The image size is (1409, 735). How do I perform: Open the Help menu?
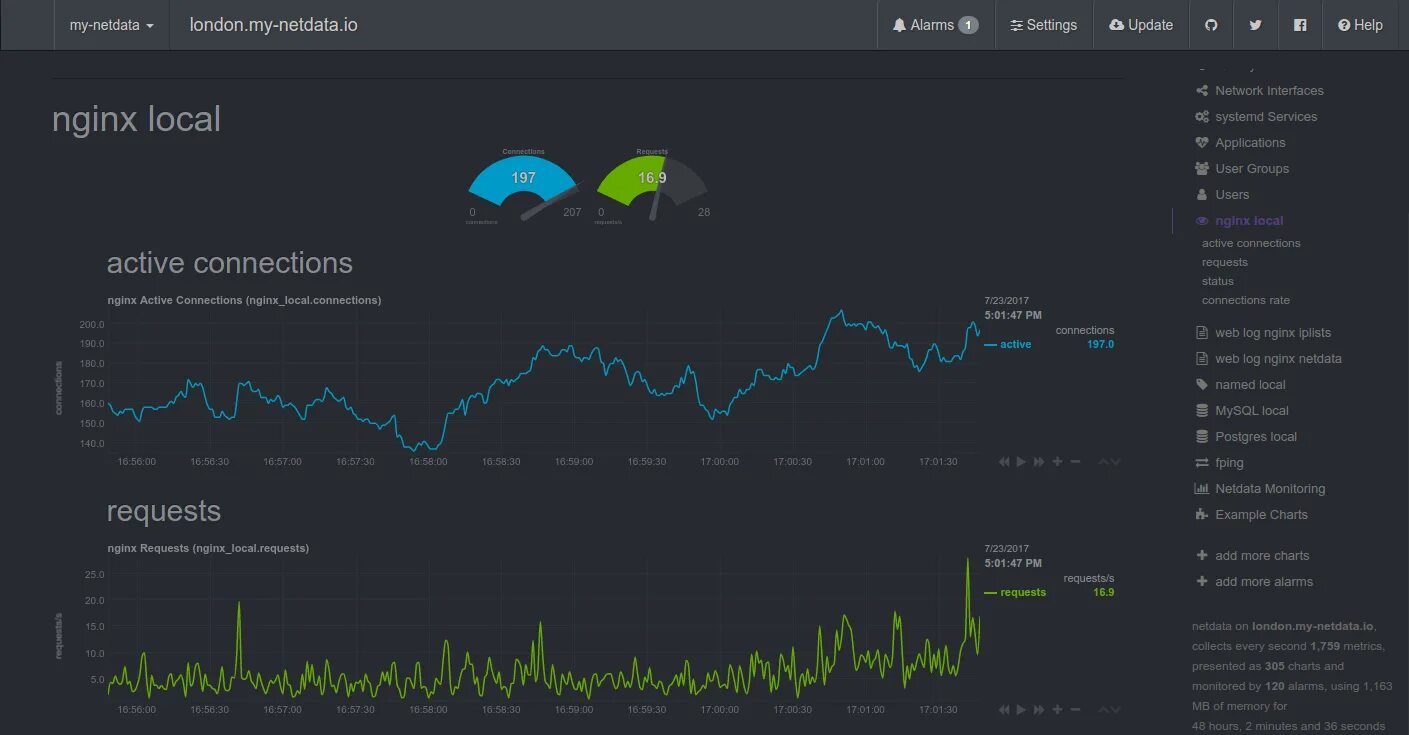[x=1360, y=25]
